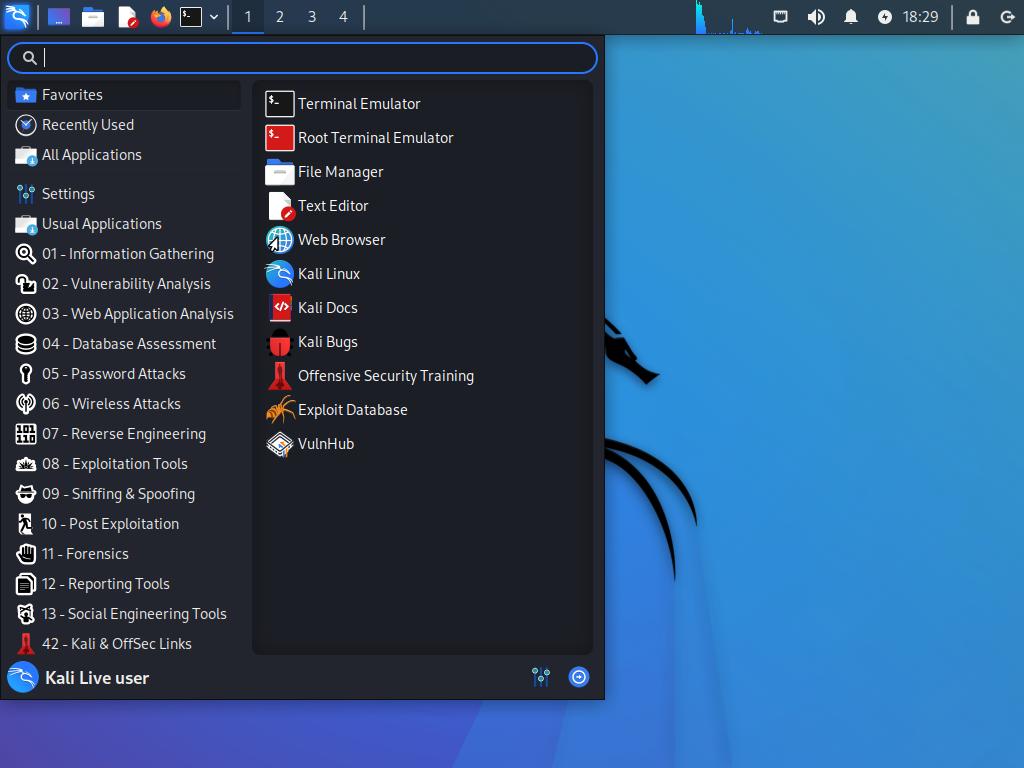Open 02 - Vulnerability Analysis category
Image resolution: width=1024 pixels, height=768 pixels.
[x=125, y=284]
